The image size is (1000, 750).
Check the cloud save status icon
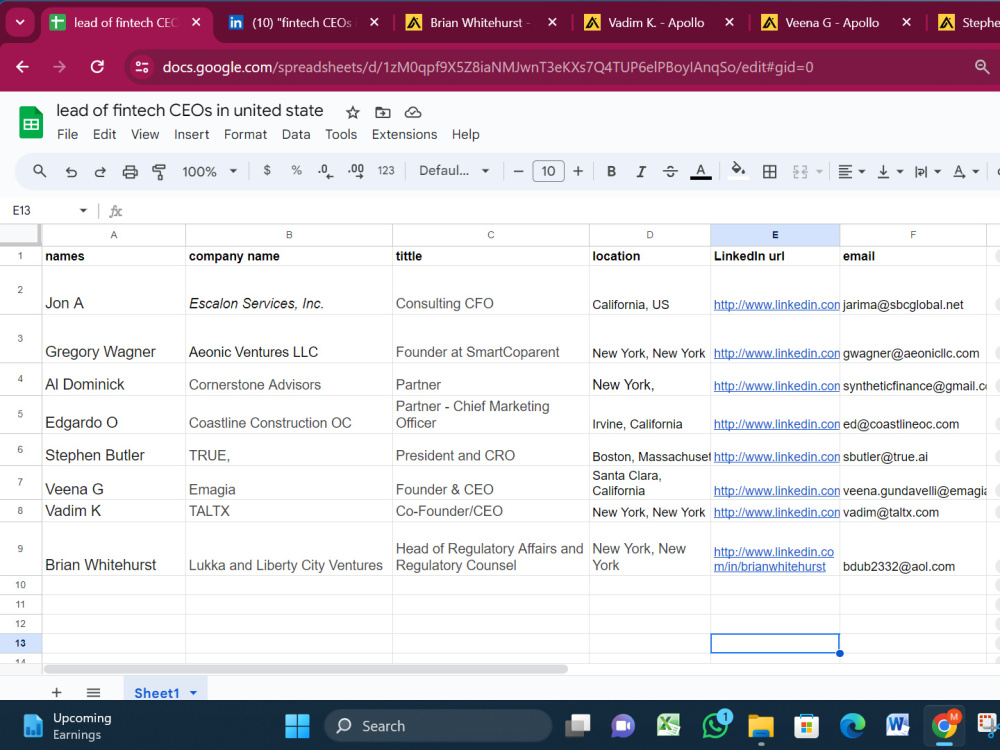pyautogui.click(x=413, y=113)
